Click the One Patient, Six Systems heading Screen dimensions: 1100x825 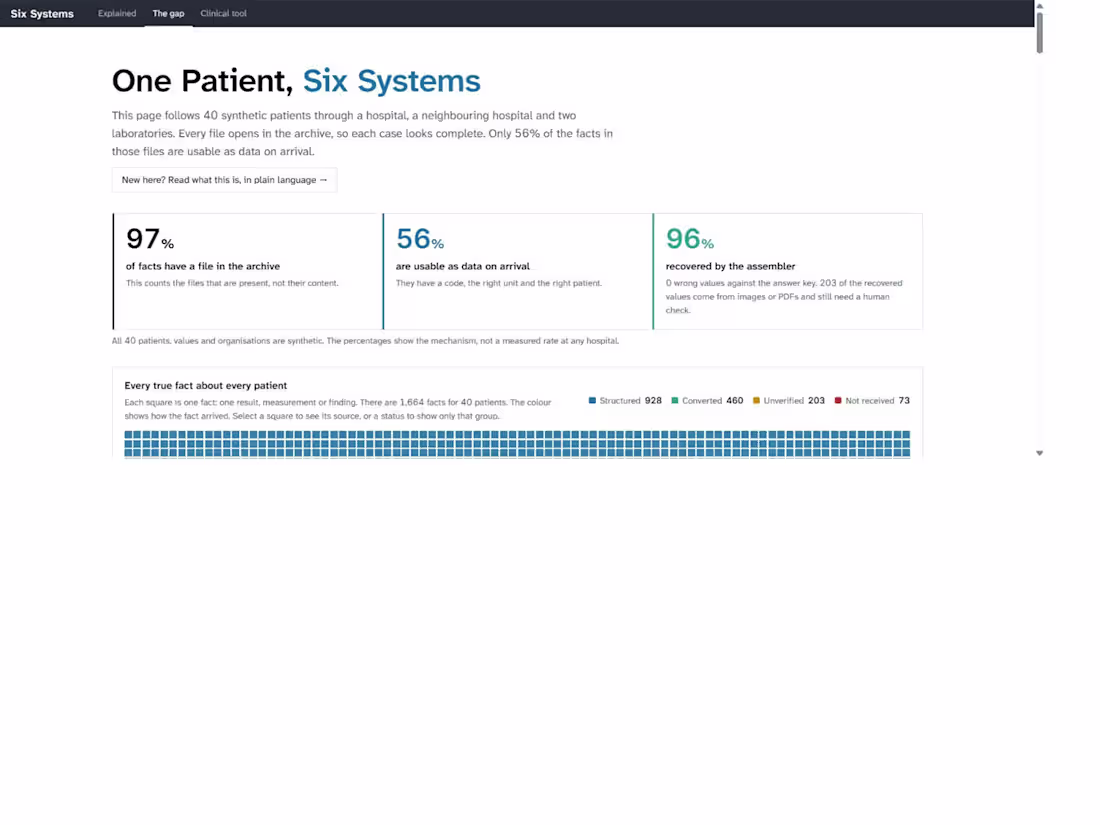[x=296, y=81]
